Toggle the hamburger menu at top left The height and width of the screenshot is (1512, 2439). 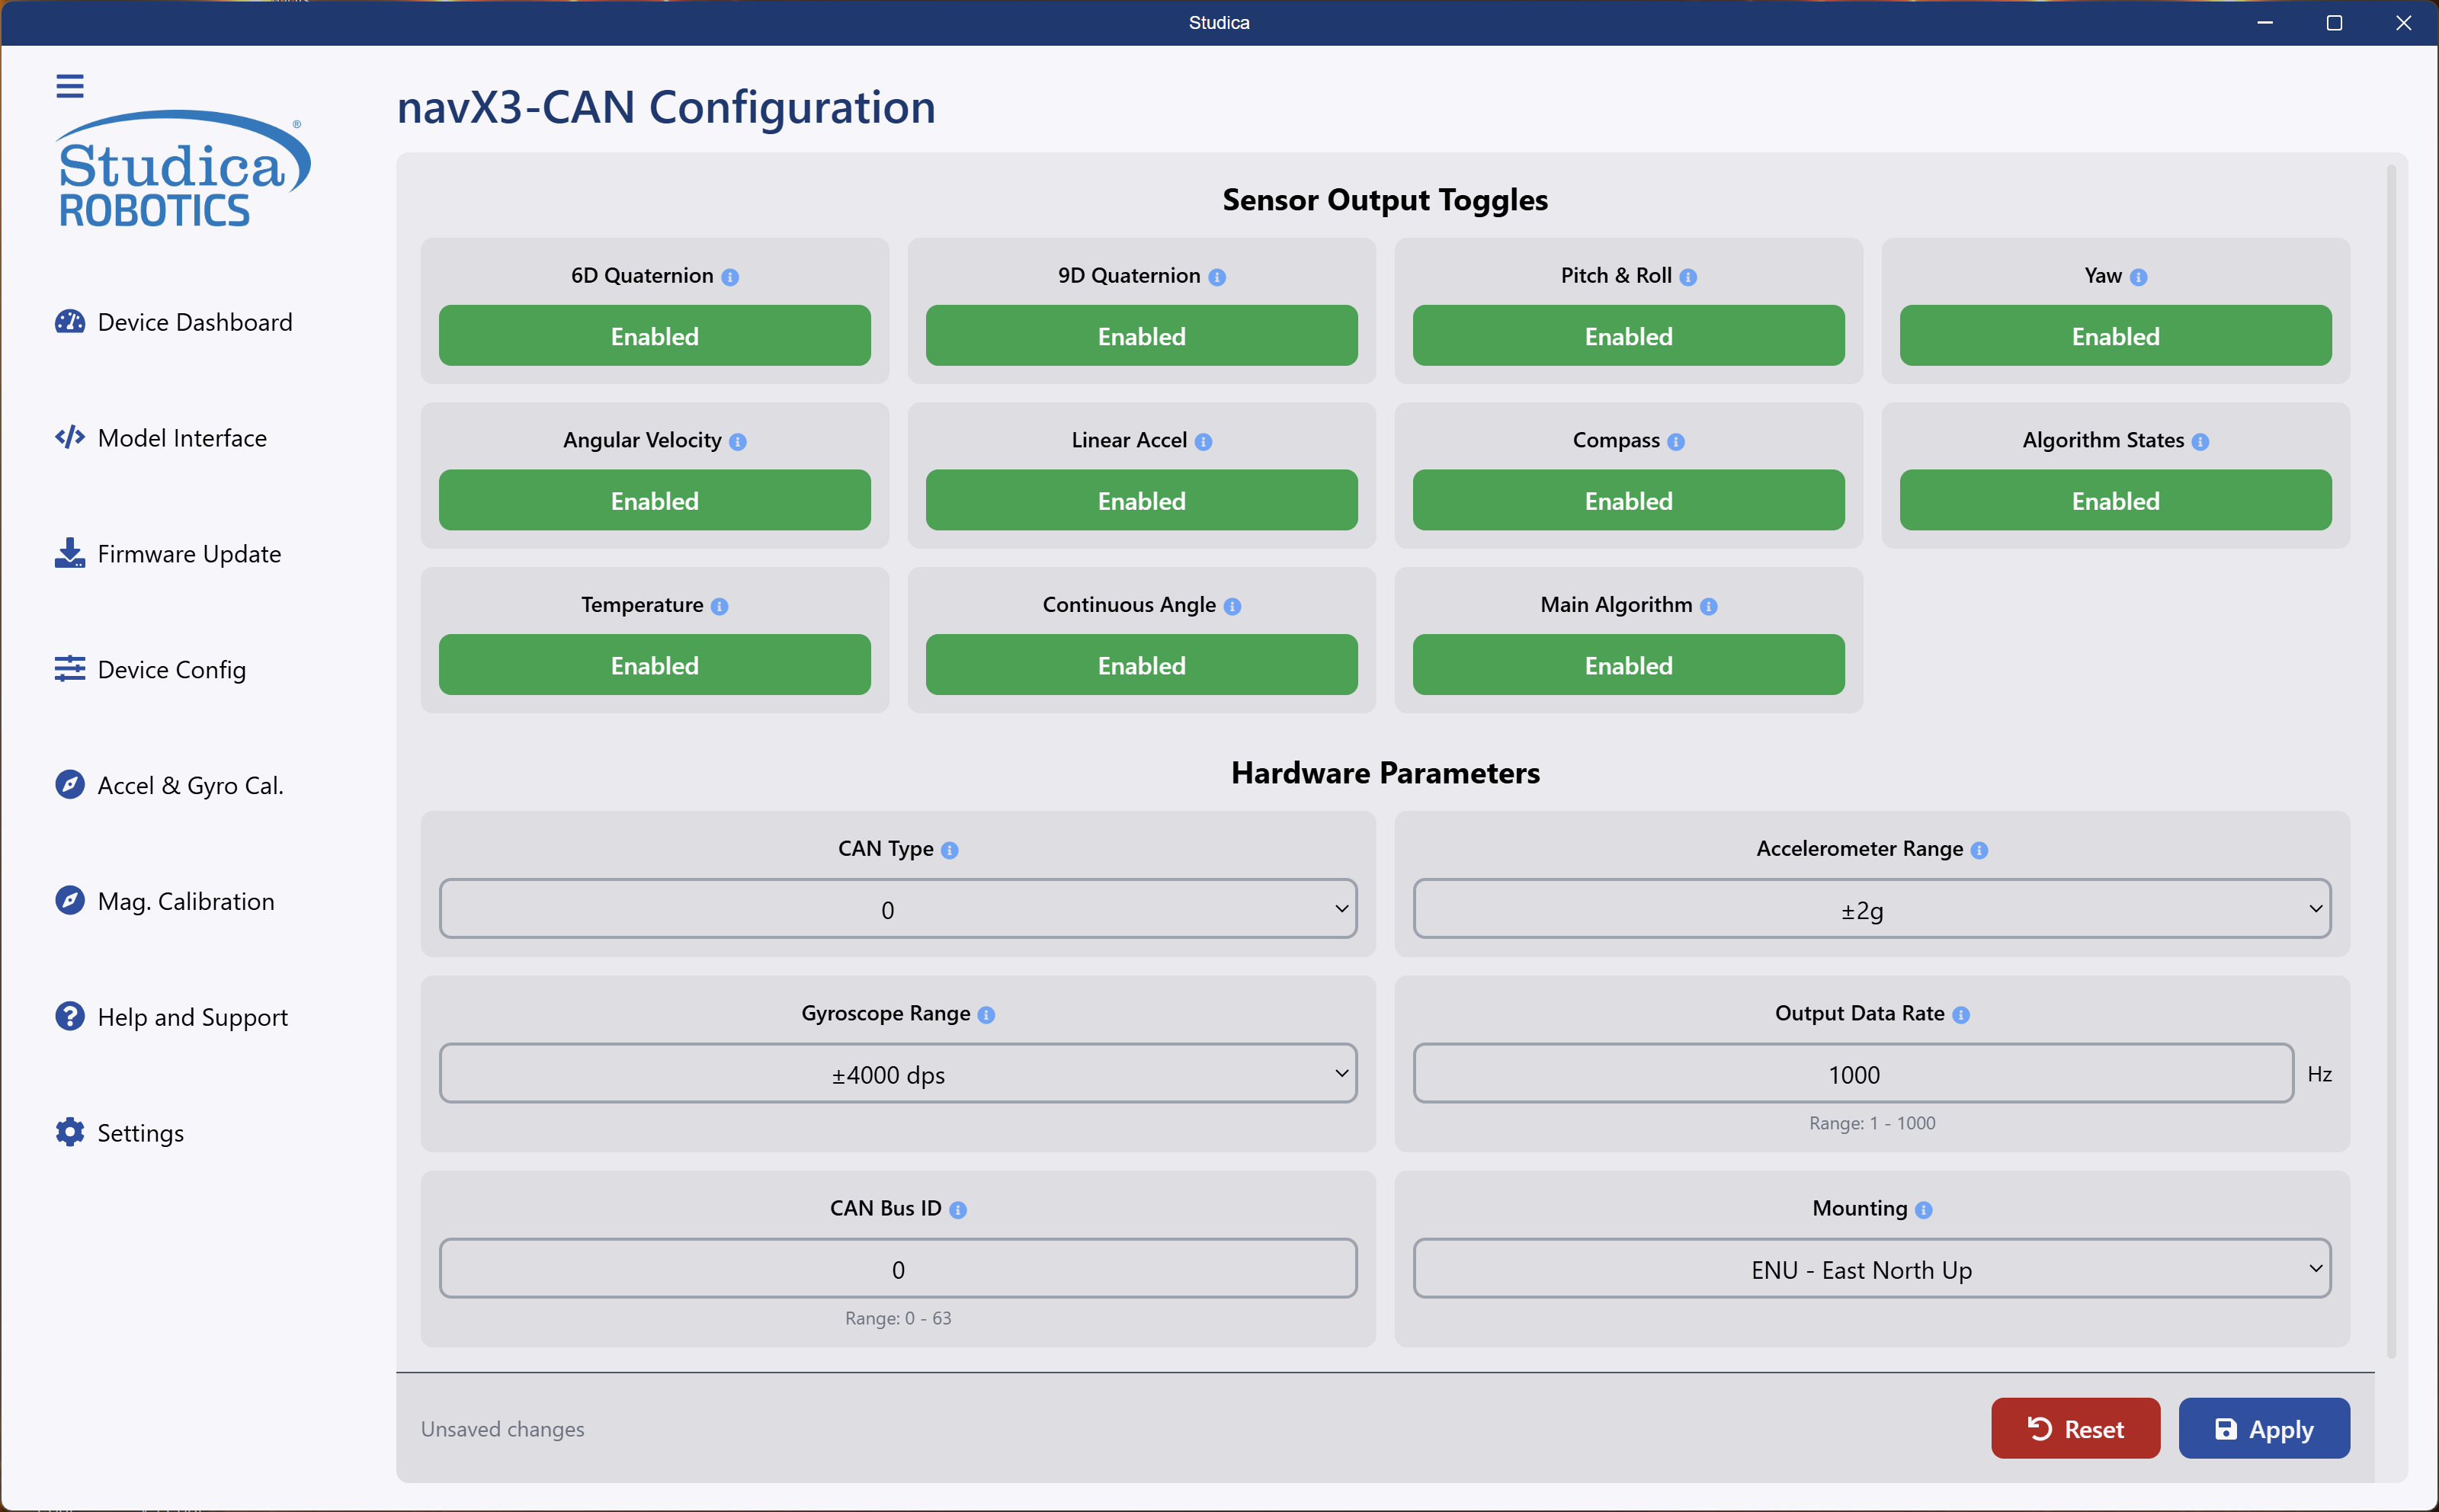coord(70,85)
